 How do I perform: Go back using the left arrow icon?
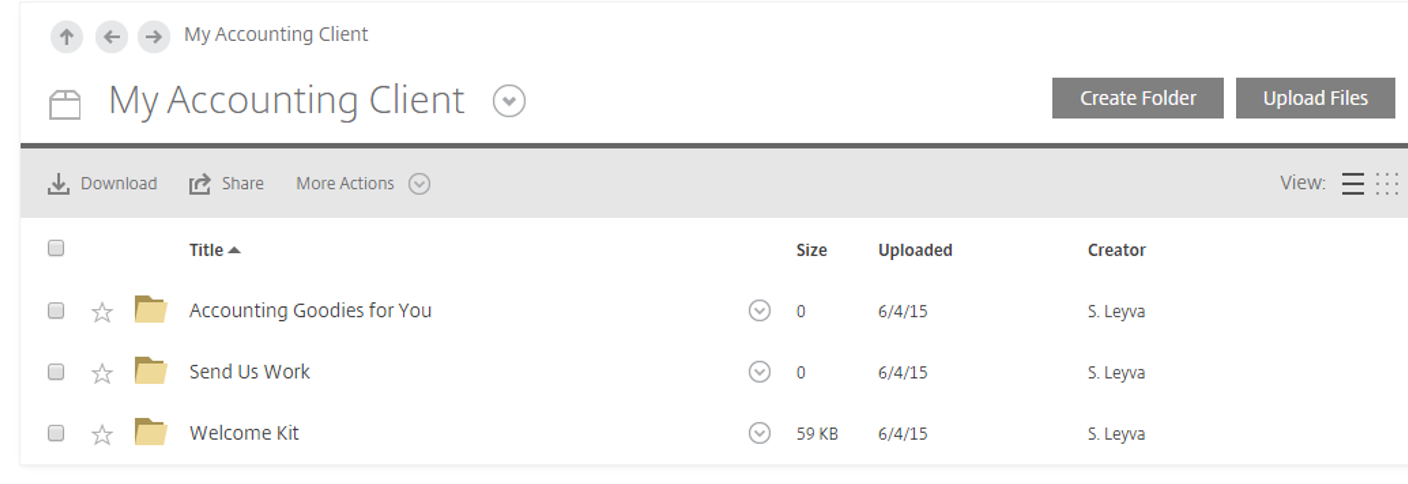(111, 37)
